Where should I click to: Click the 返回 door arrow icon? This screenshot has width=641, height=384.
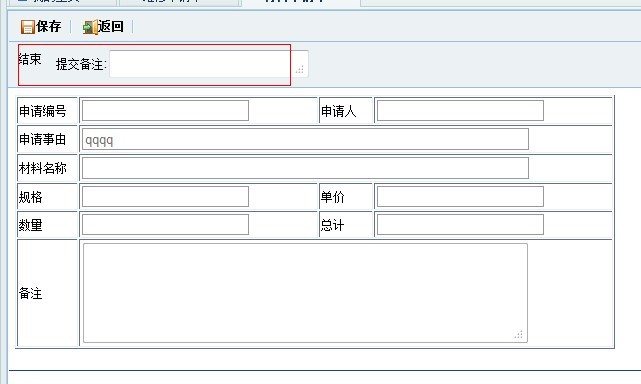[90, 27]
